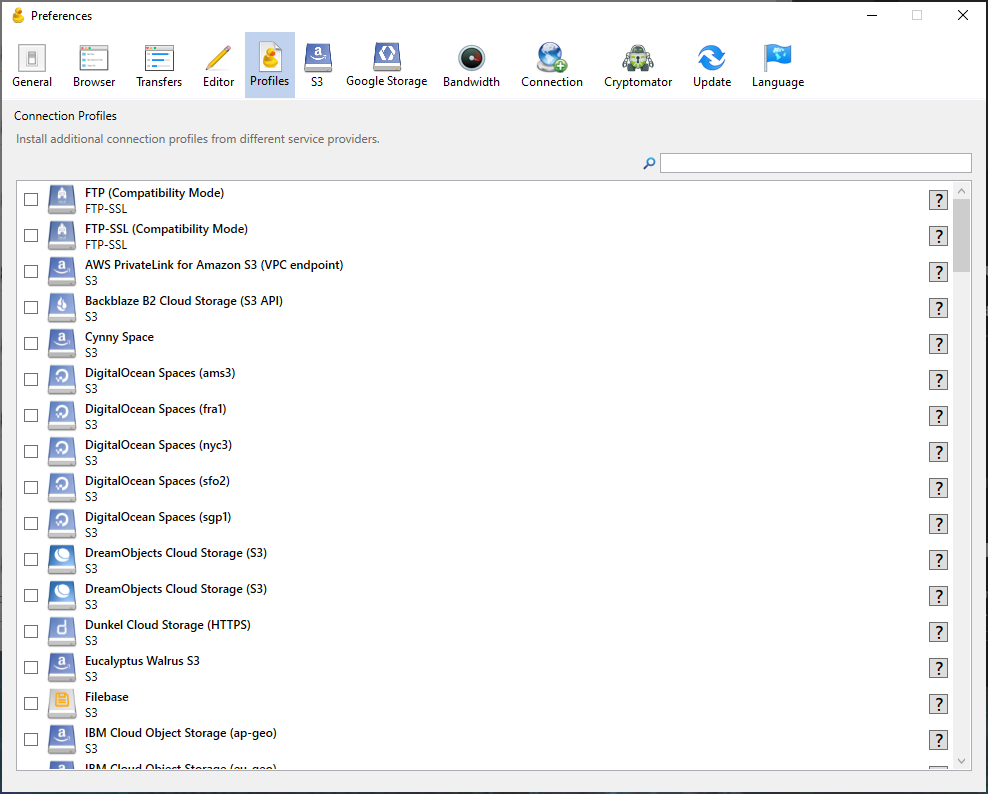Switch to the Transfers preferences

[159, 66]
